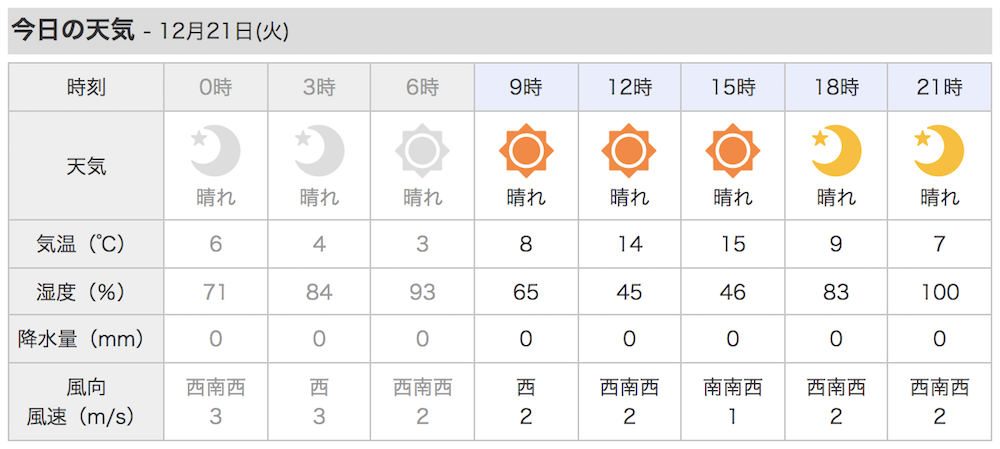Select the 9時 column header
Viewport: 1000px width, 449px height.
click(x=526, y=87)
